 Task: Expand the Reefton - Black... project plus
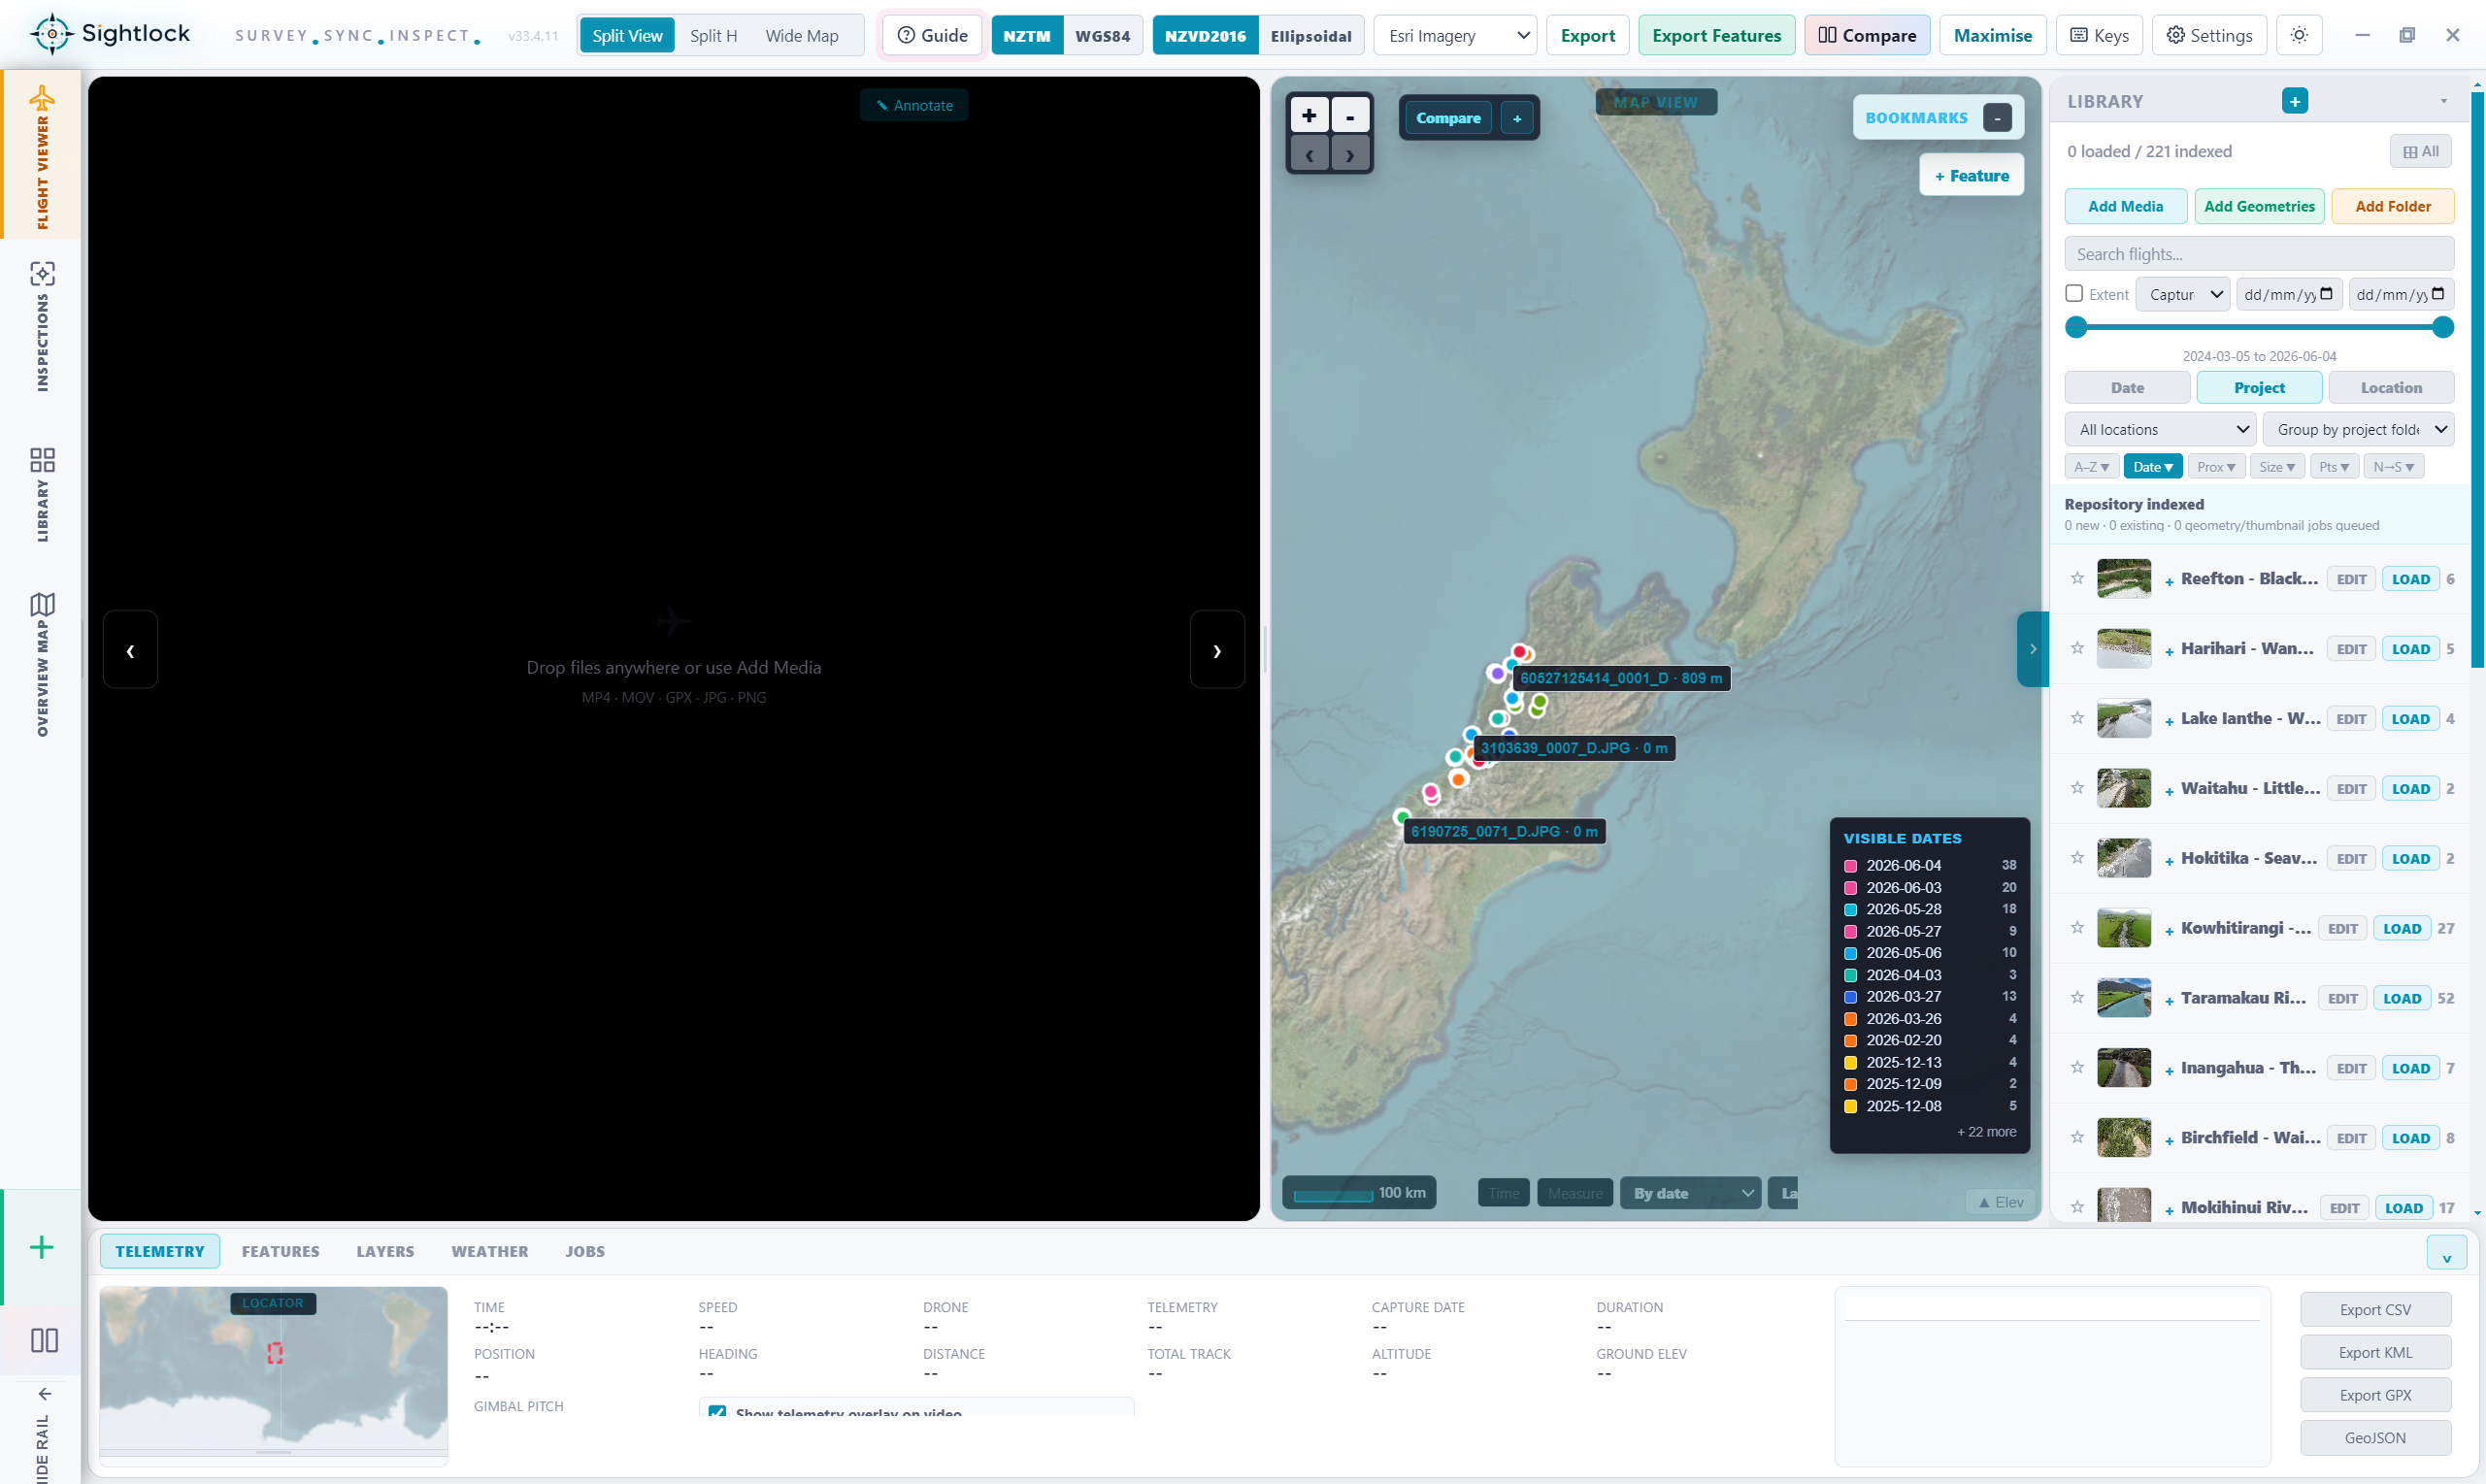[2169, 582]
